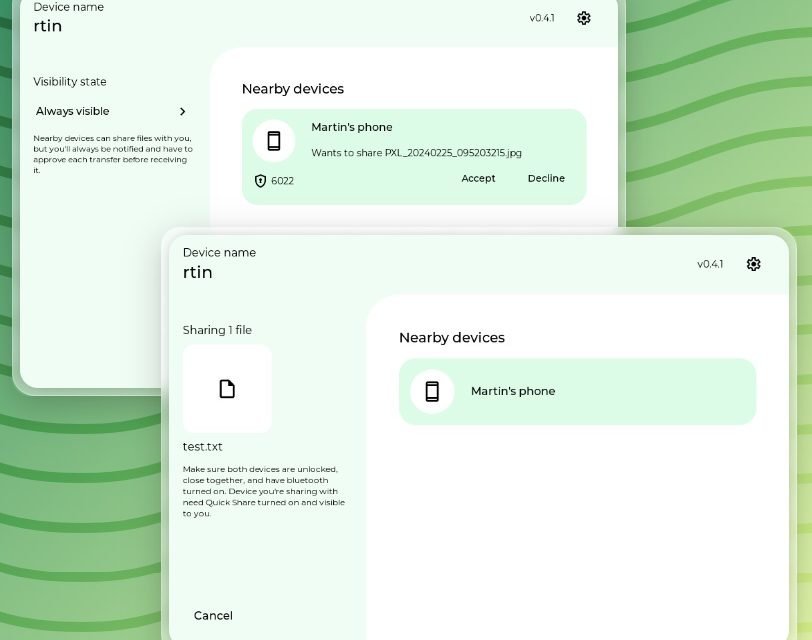Click the v0.4.1 version label
Image resolution: width=812 pixels, height=640 pixels.
click(x=711, y=263)
